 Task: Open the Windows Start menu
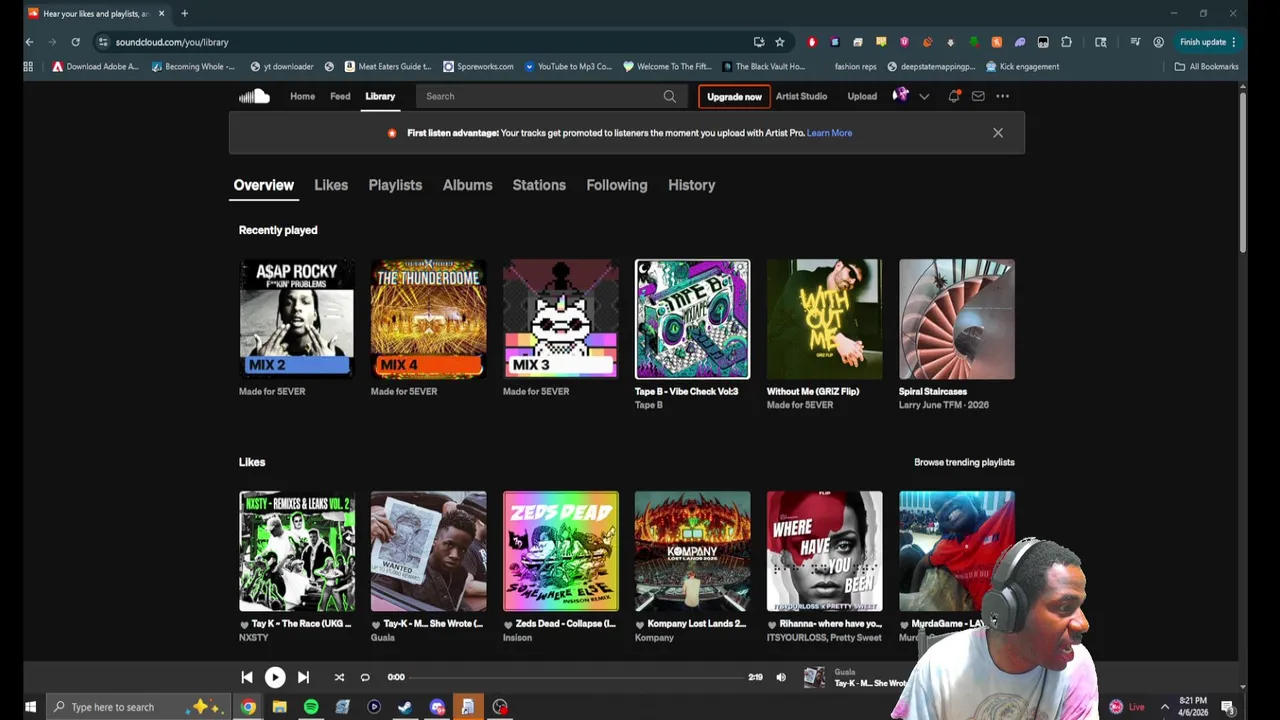30,707
